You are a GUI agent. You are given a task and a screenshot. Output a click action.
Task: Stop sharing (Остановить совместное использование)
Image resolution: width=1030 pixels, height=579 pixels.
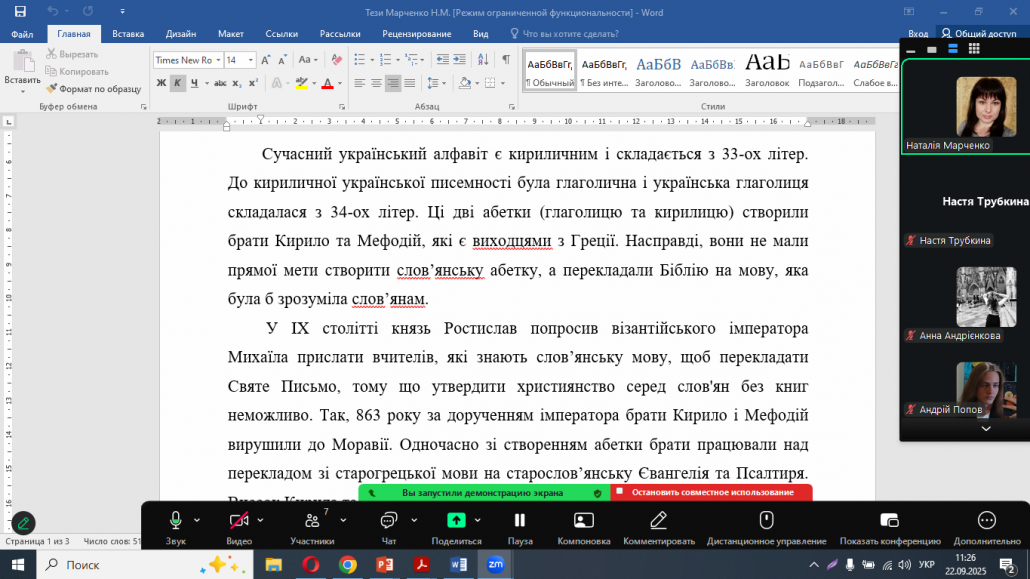(711, 492)
